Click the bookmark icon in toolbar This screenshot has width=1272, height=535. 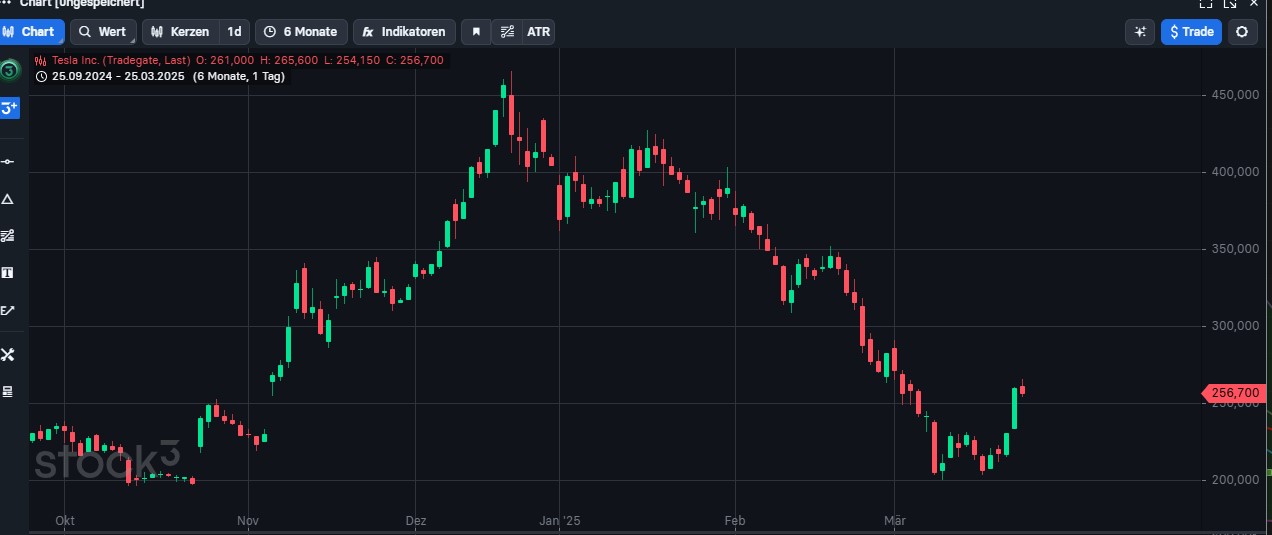pyautogui.click(x=476, y=32)
